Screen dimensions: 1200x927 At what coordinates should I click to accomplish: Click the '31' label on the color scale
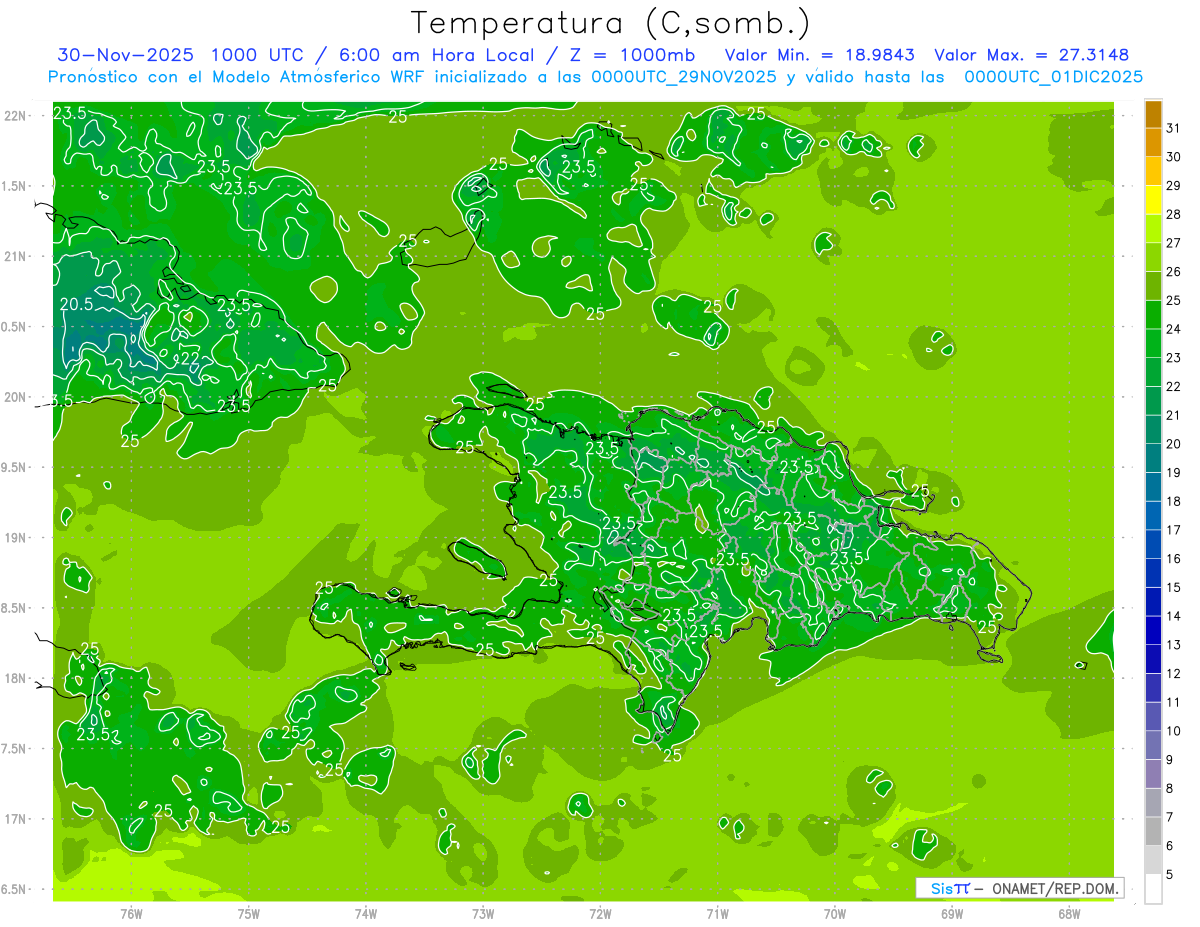[1173, 128]
